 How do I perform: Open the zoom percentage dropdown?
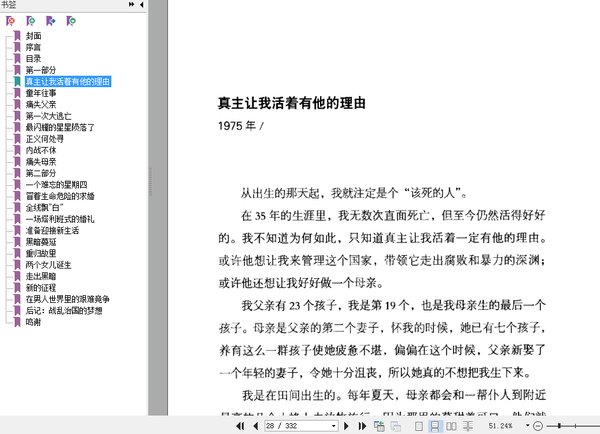click(x=528, y=426)
